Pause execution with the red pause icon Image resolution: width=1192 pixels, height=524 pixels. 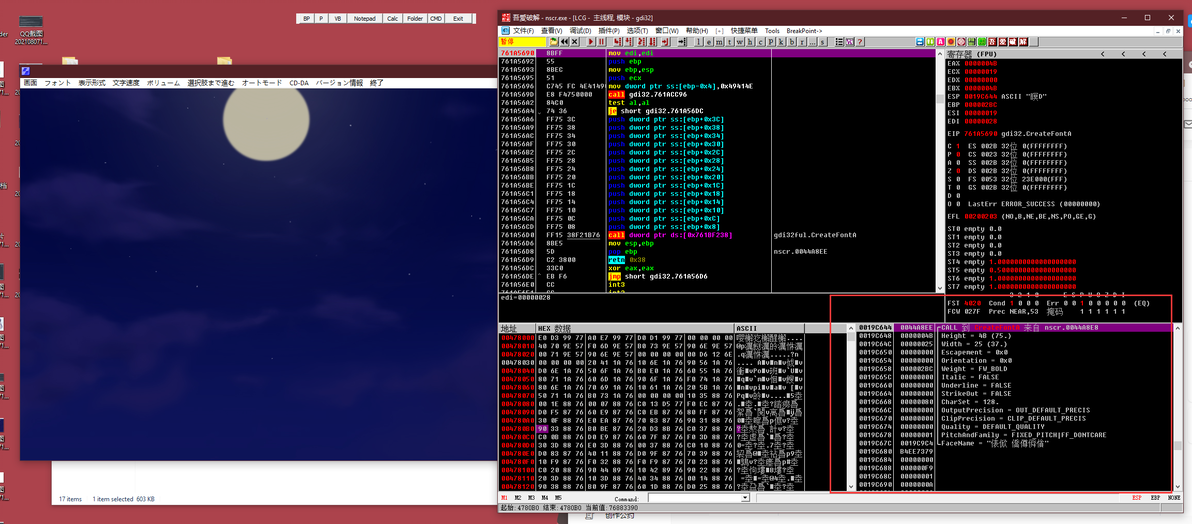coord(601,41)
